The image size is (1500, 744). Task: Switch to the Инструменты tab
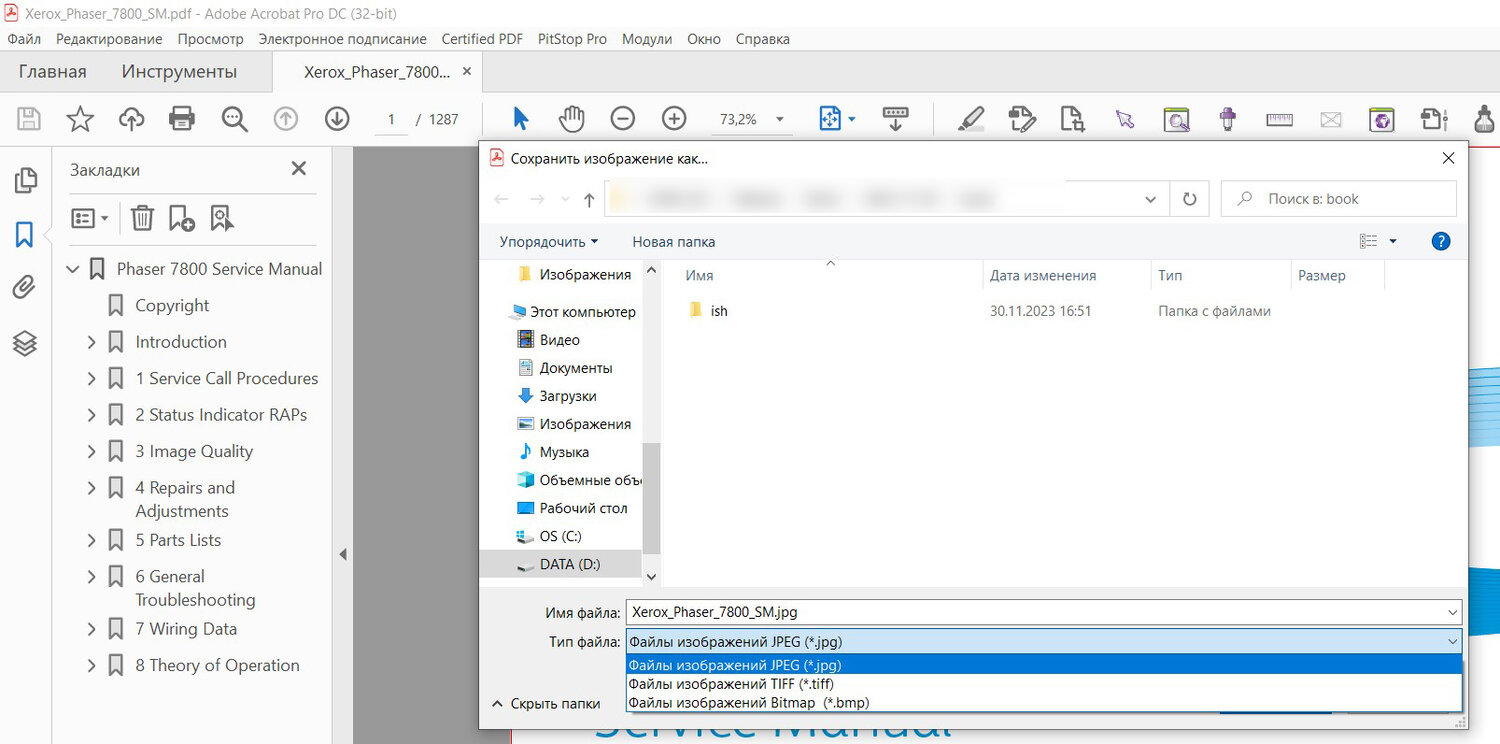[179, 72]
